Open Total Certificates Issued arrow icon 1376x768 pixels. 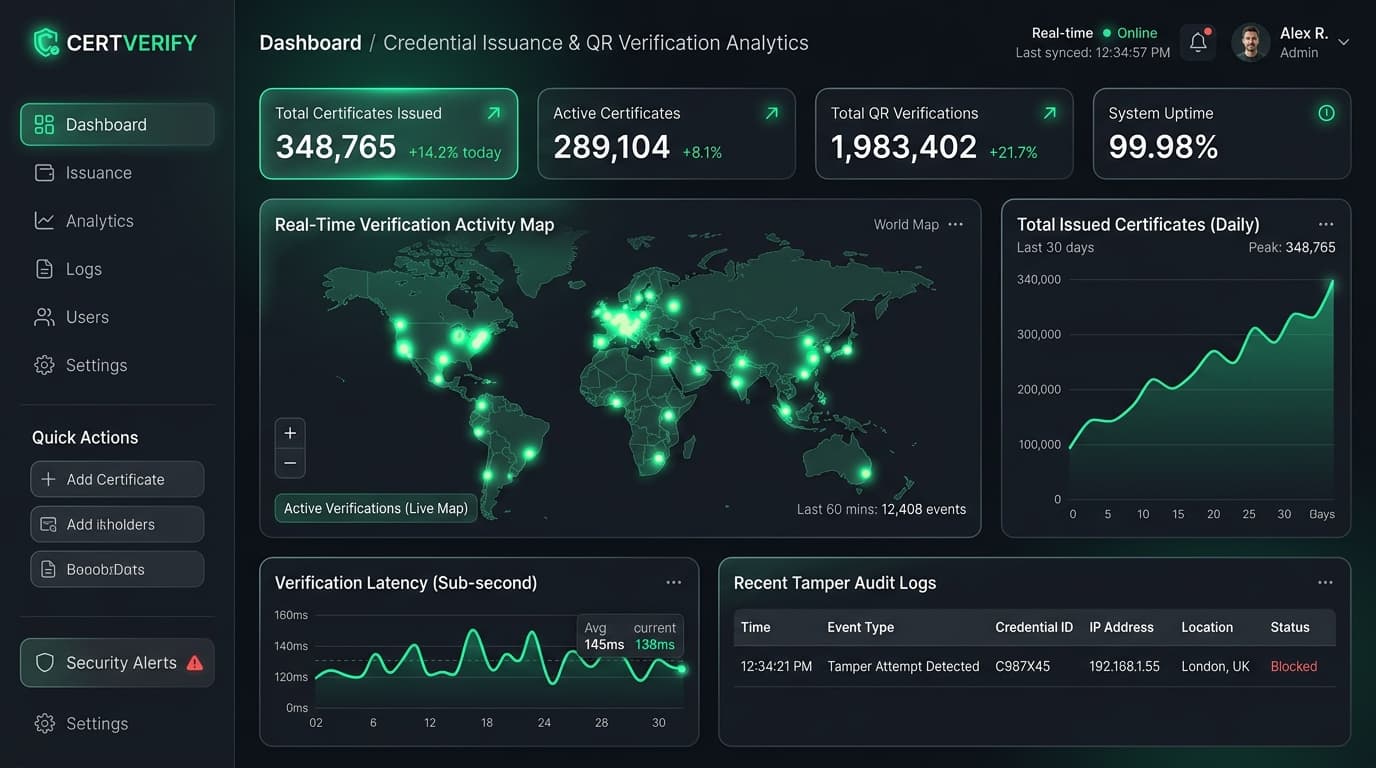(x=493, y=113)
